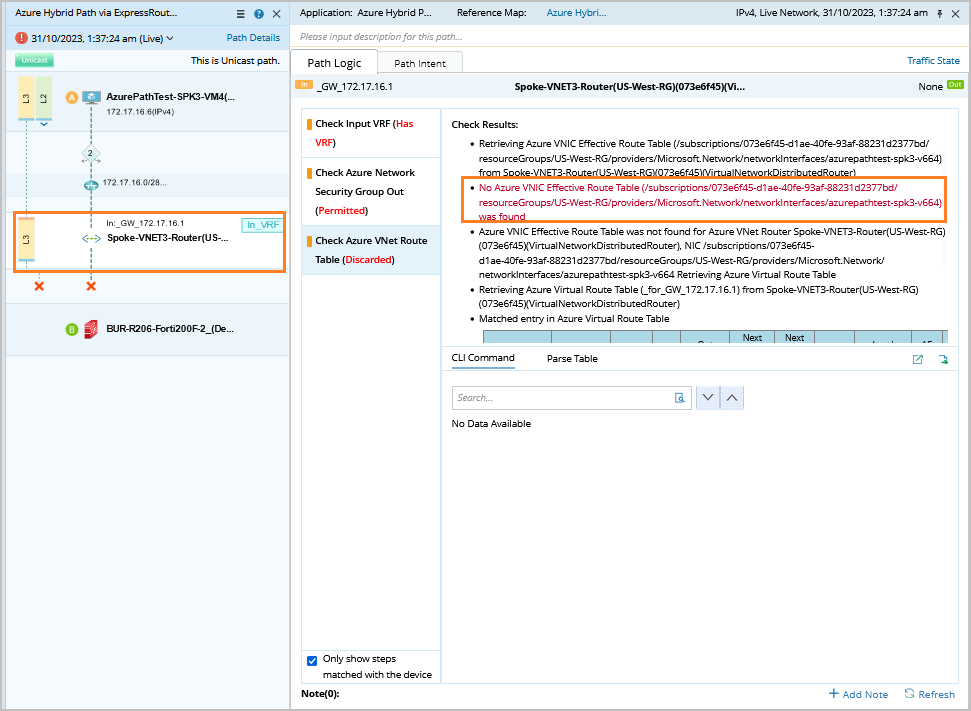Viewport: 971px width, 711px height.
Task: Switch to the Path Intent tab
Action: coord(419,63)
